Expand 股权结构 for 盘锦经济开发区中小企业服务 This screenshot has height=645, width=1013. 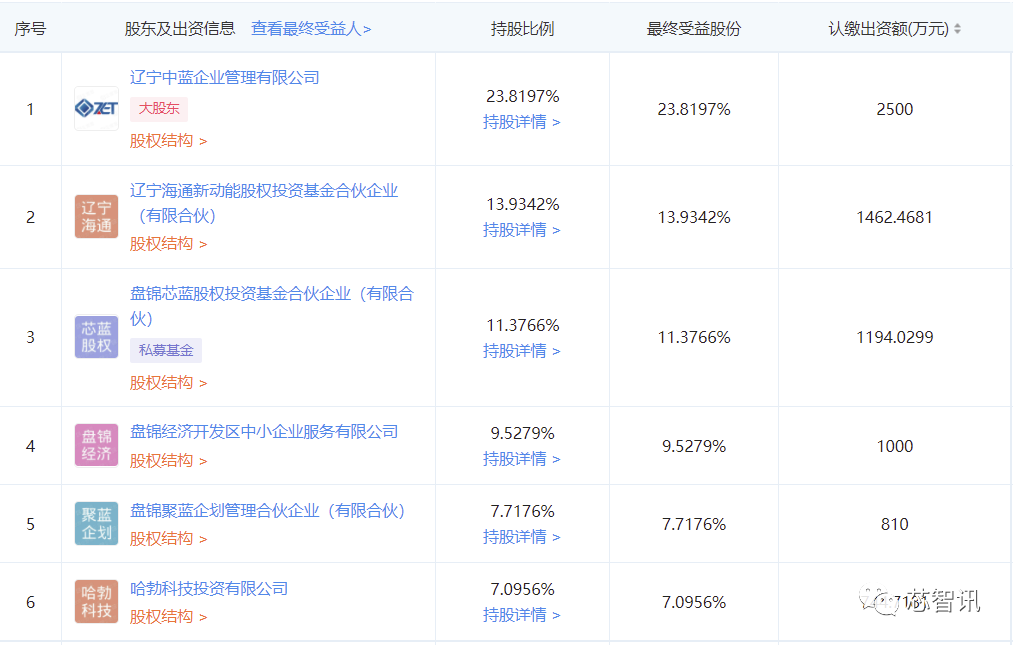[169, 461]
